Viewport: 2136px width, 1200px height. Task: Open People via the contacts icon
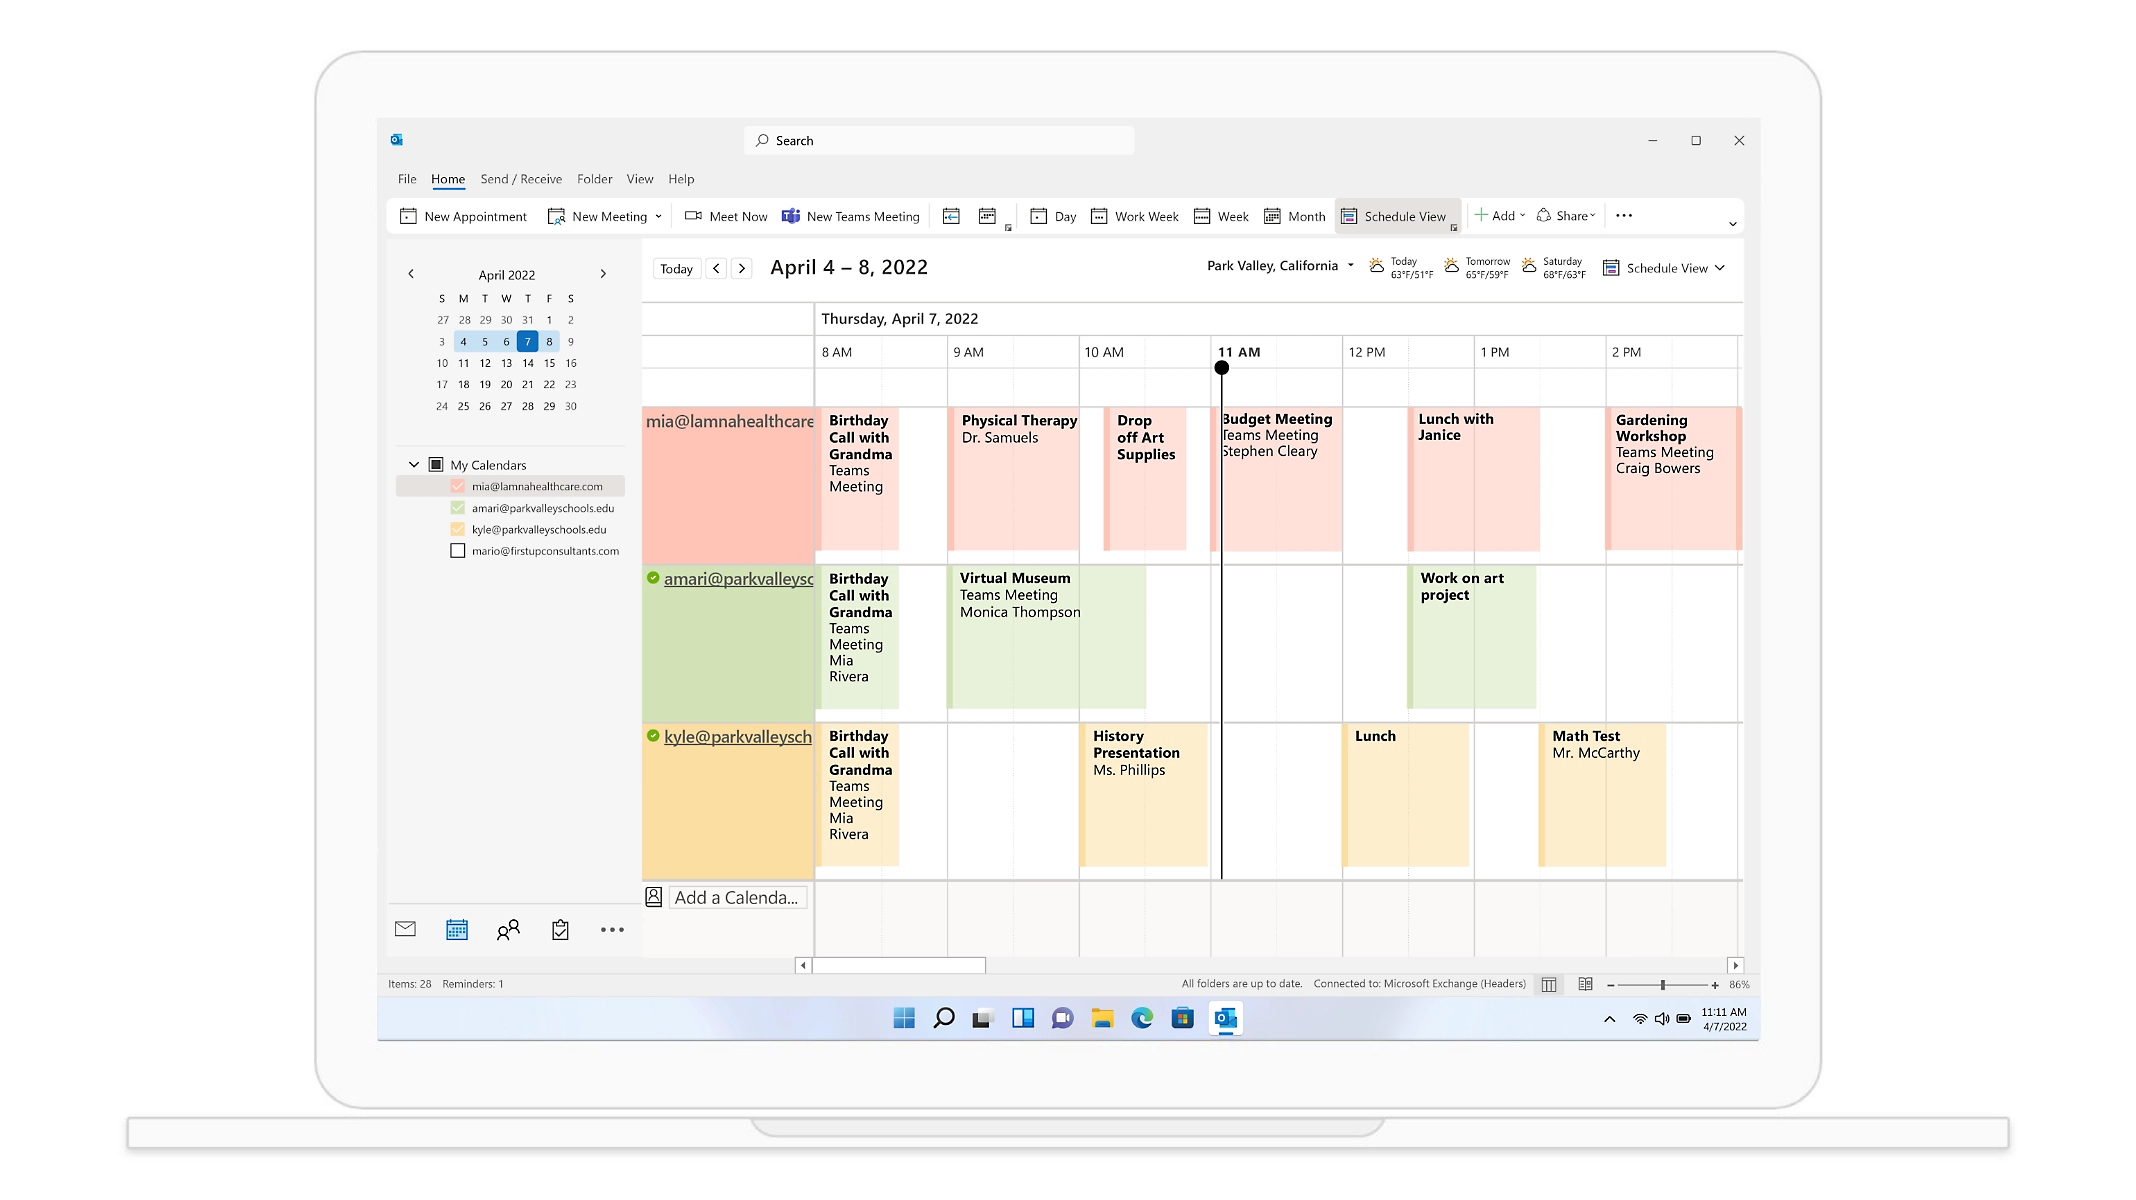pyautogui.click(x=508, y=929)
